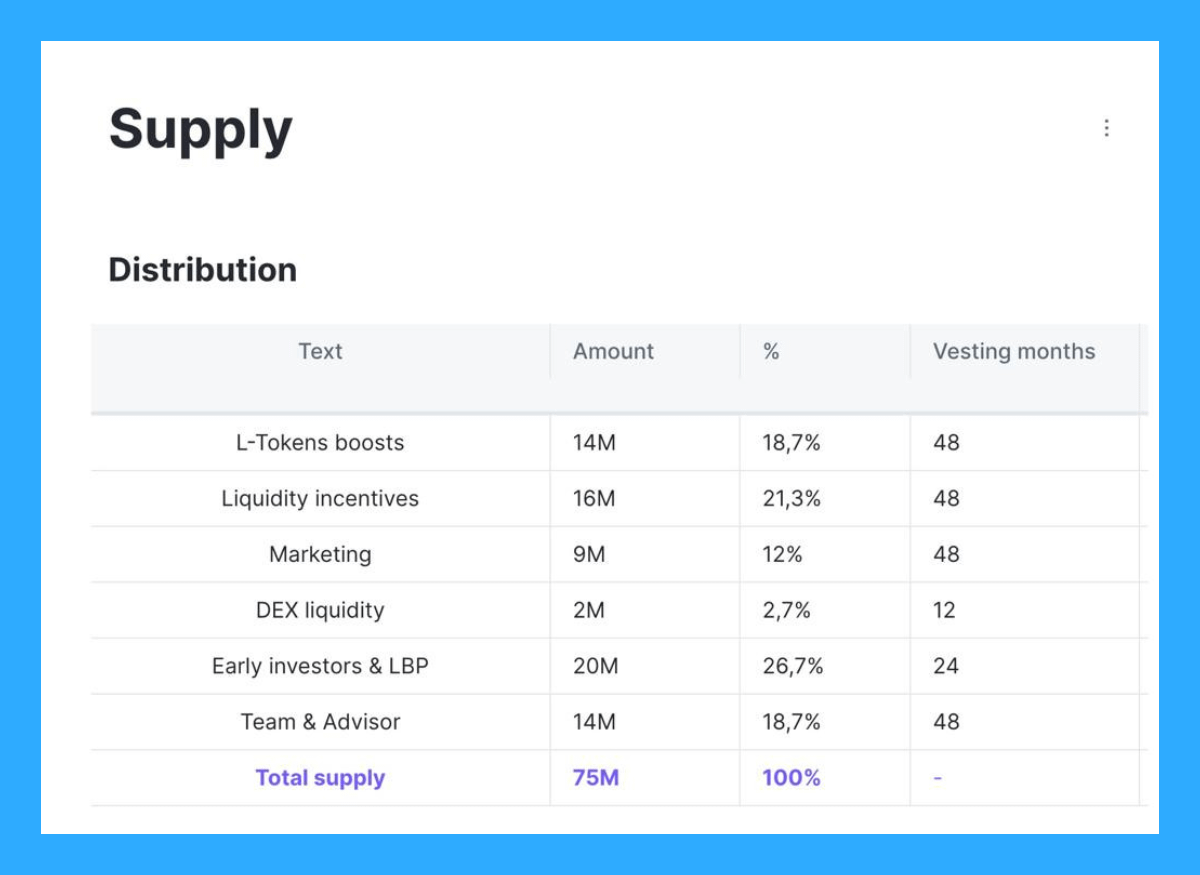Click the Team & Advisor cell

(x=320, y=722)
